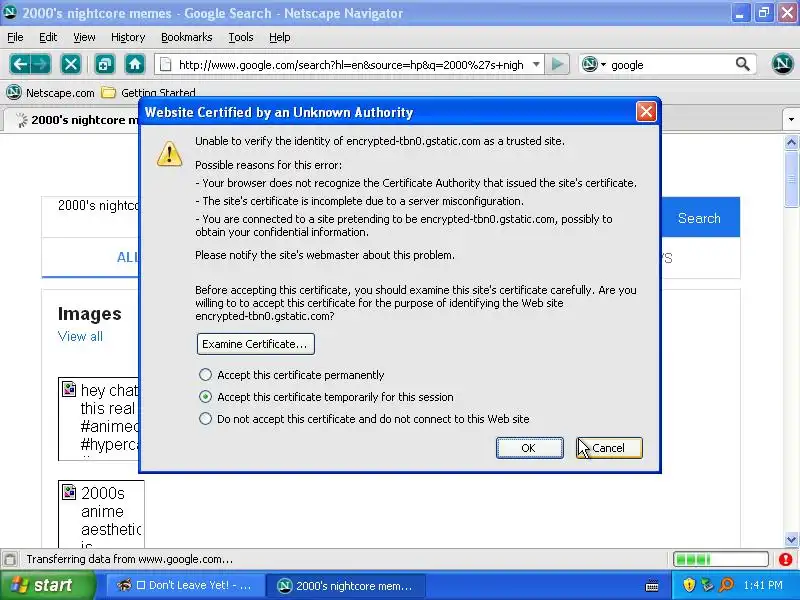The image size is (800, 600).
Task: Click the Netscape N throbber logo
Action: click(x=782, y=64)
